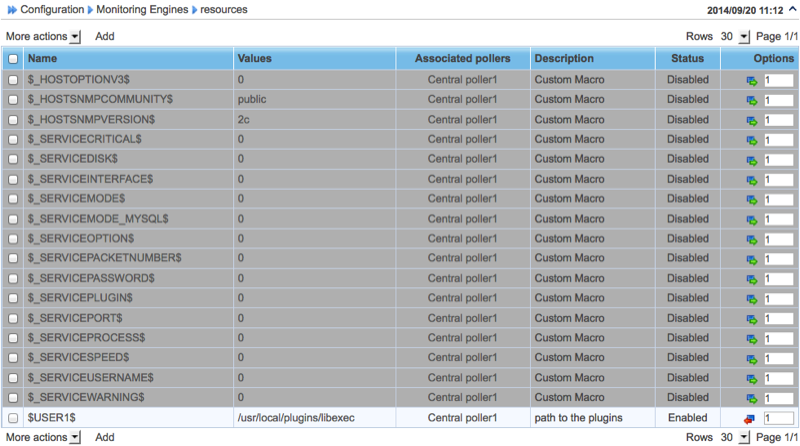Click the duplicate count field for $_SERVICECRITICAL$

click(778, 140)
